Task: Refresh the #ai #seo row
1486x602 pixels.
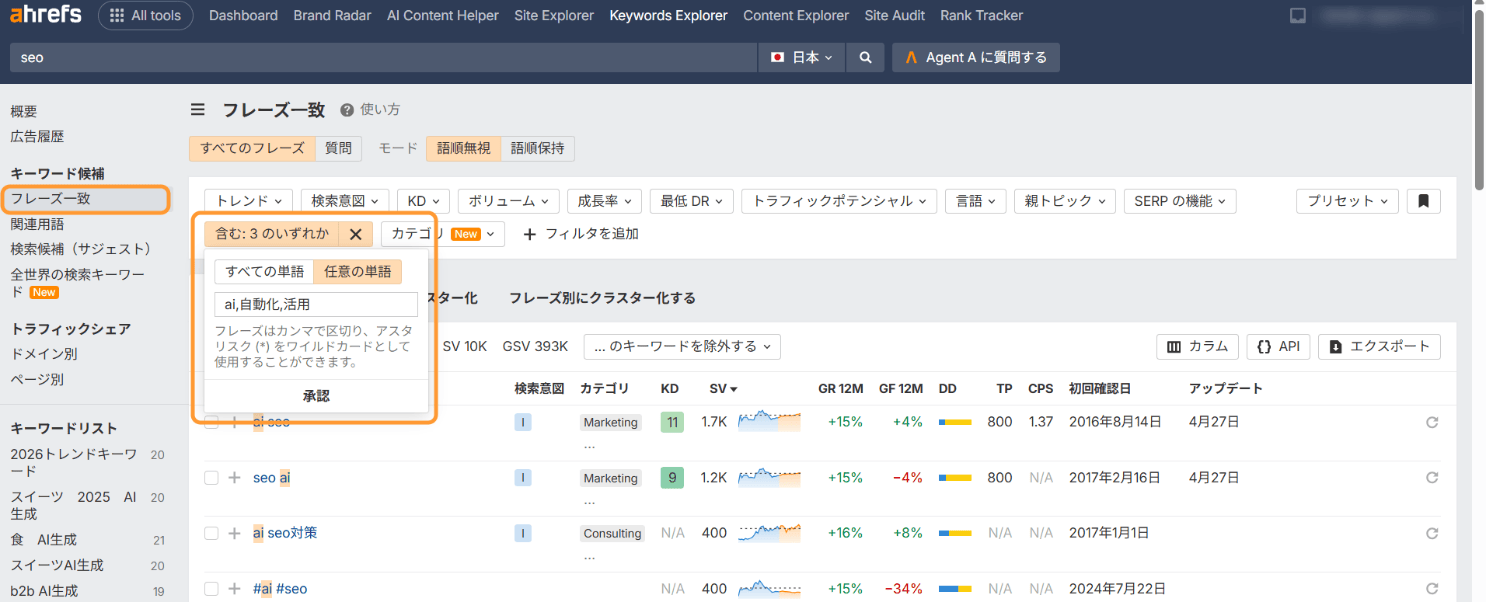Action: pyautogui.click(x=1432, y=589)
